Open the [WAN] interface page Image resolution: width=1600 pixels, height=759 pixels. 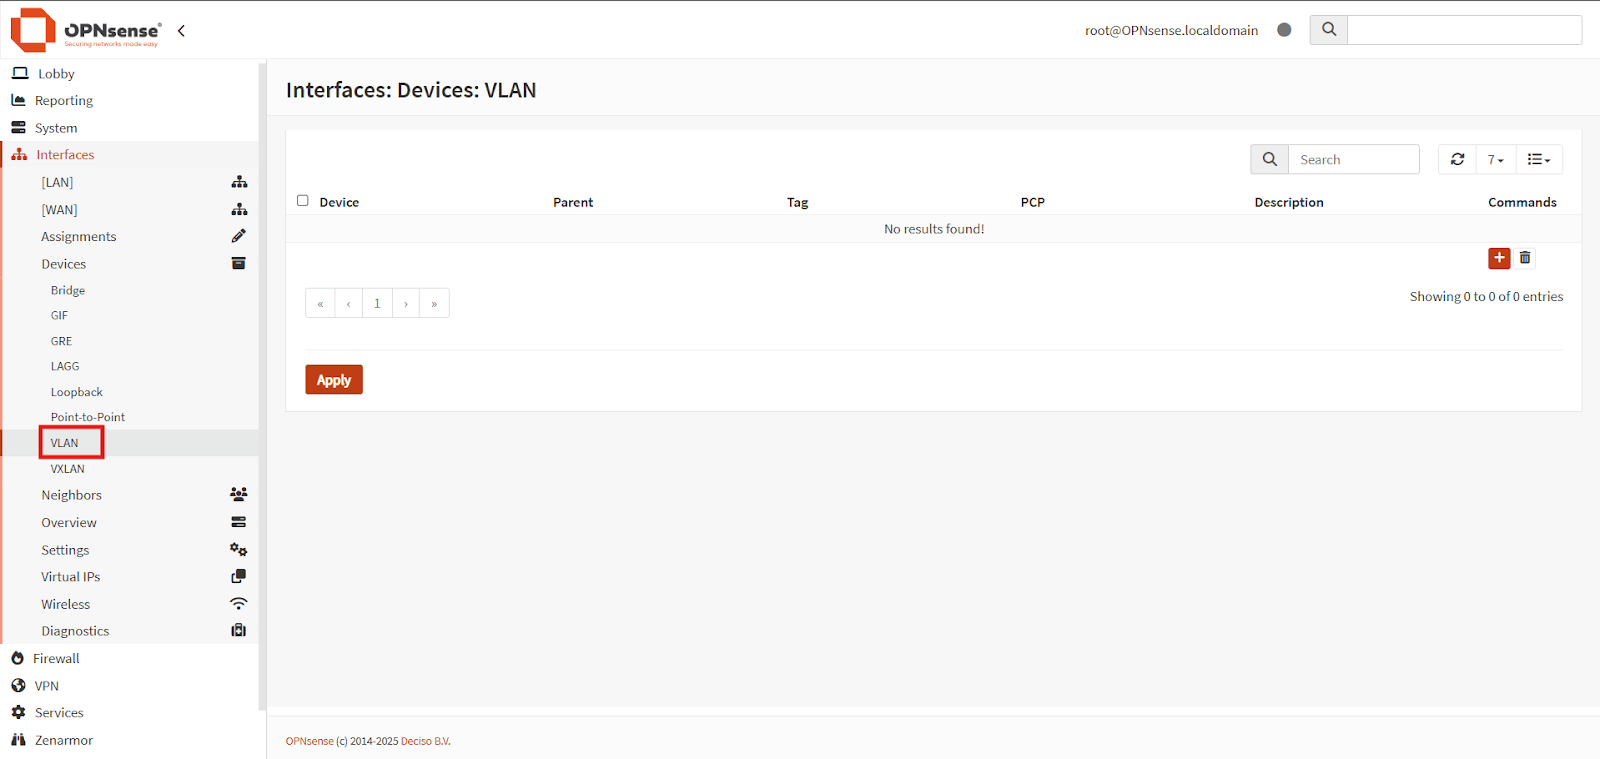coord(59,210)
